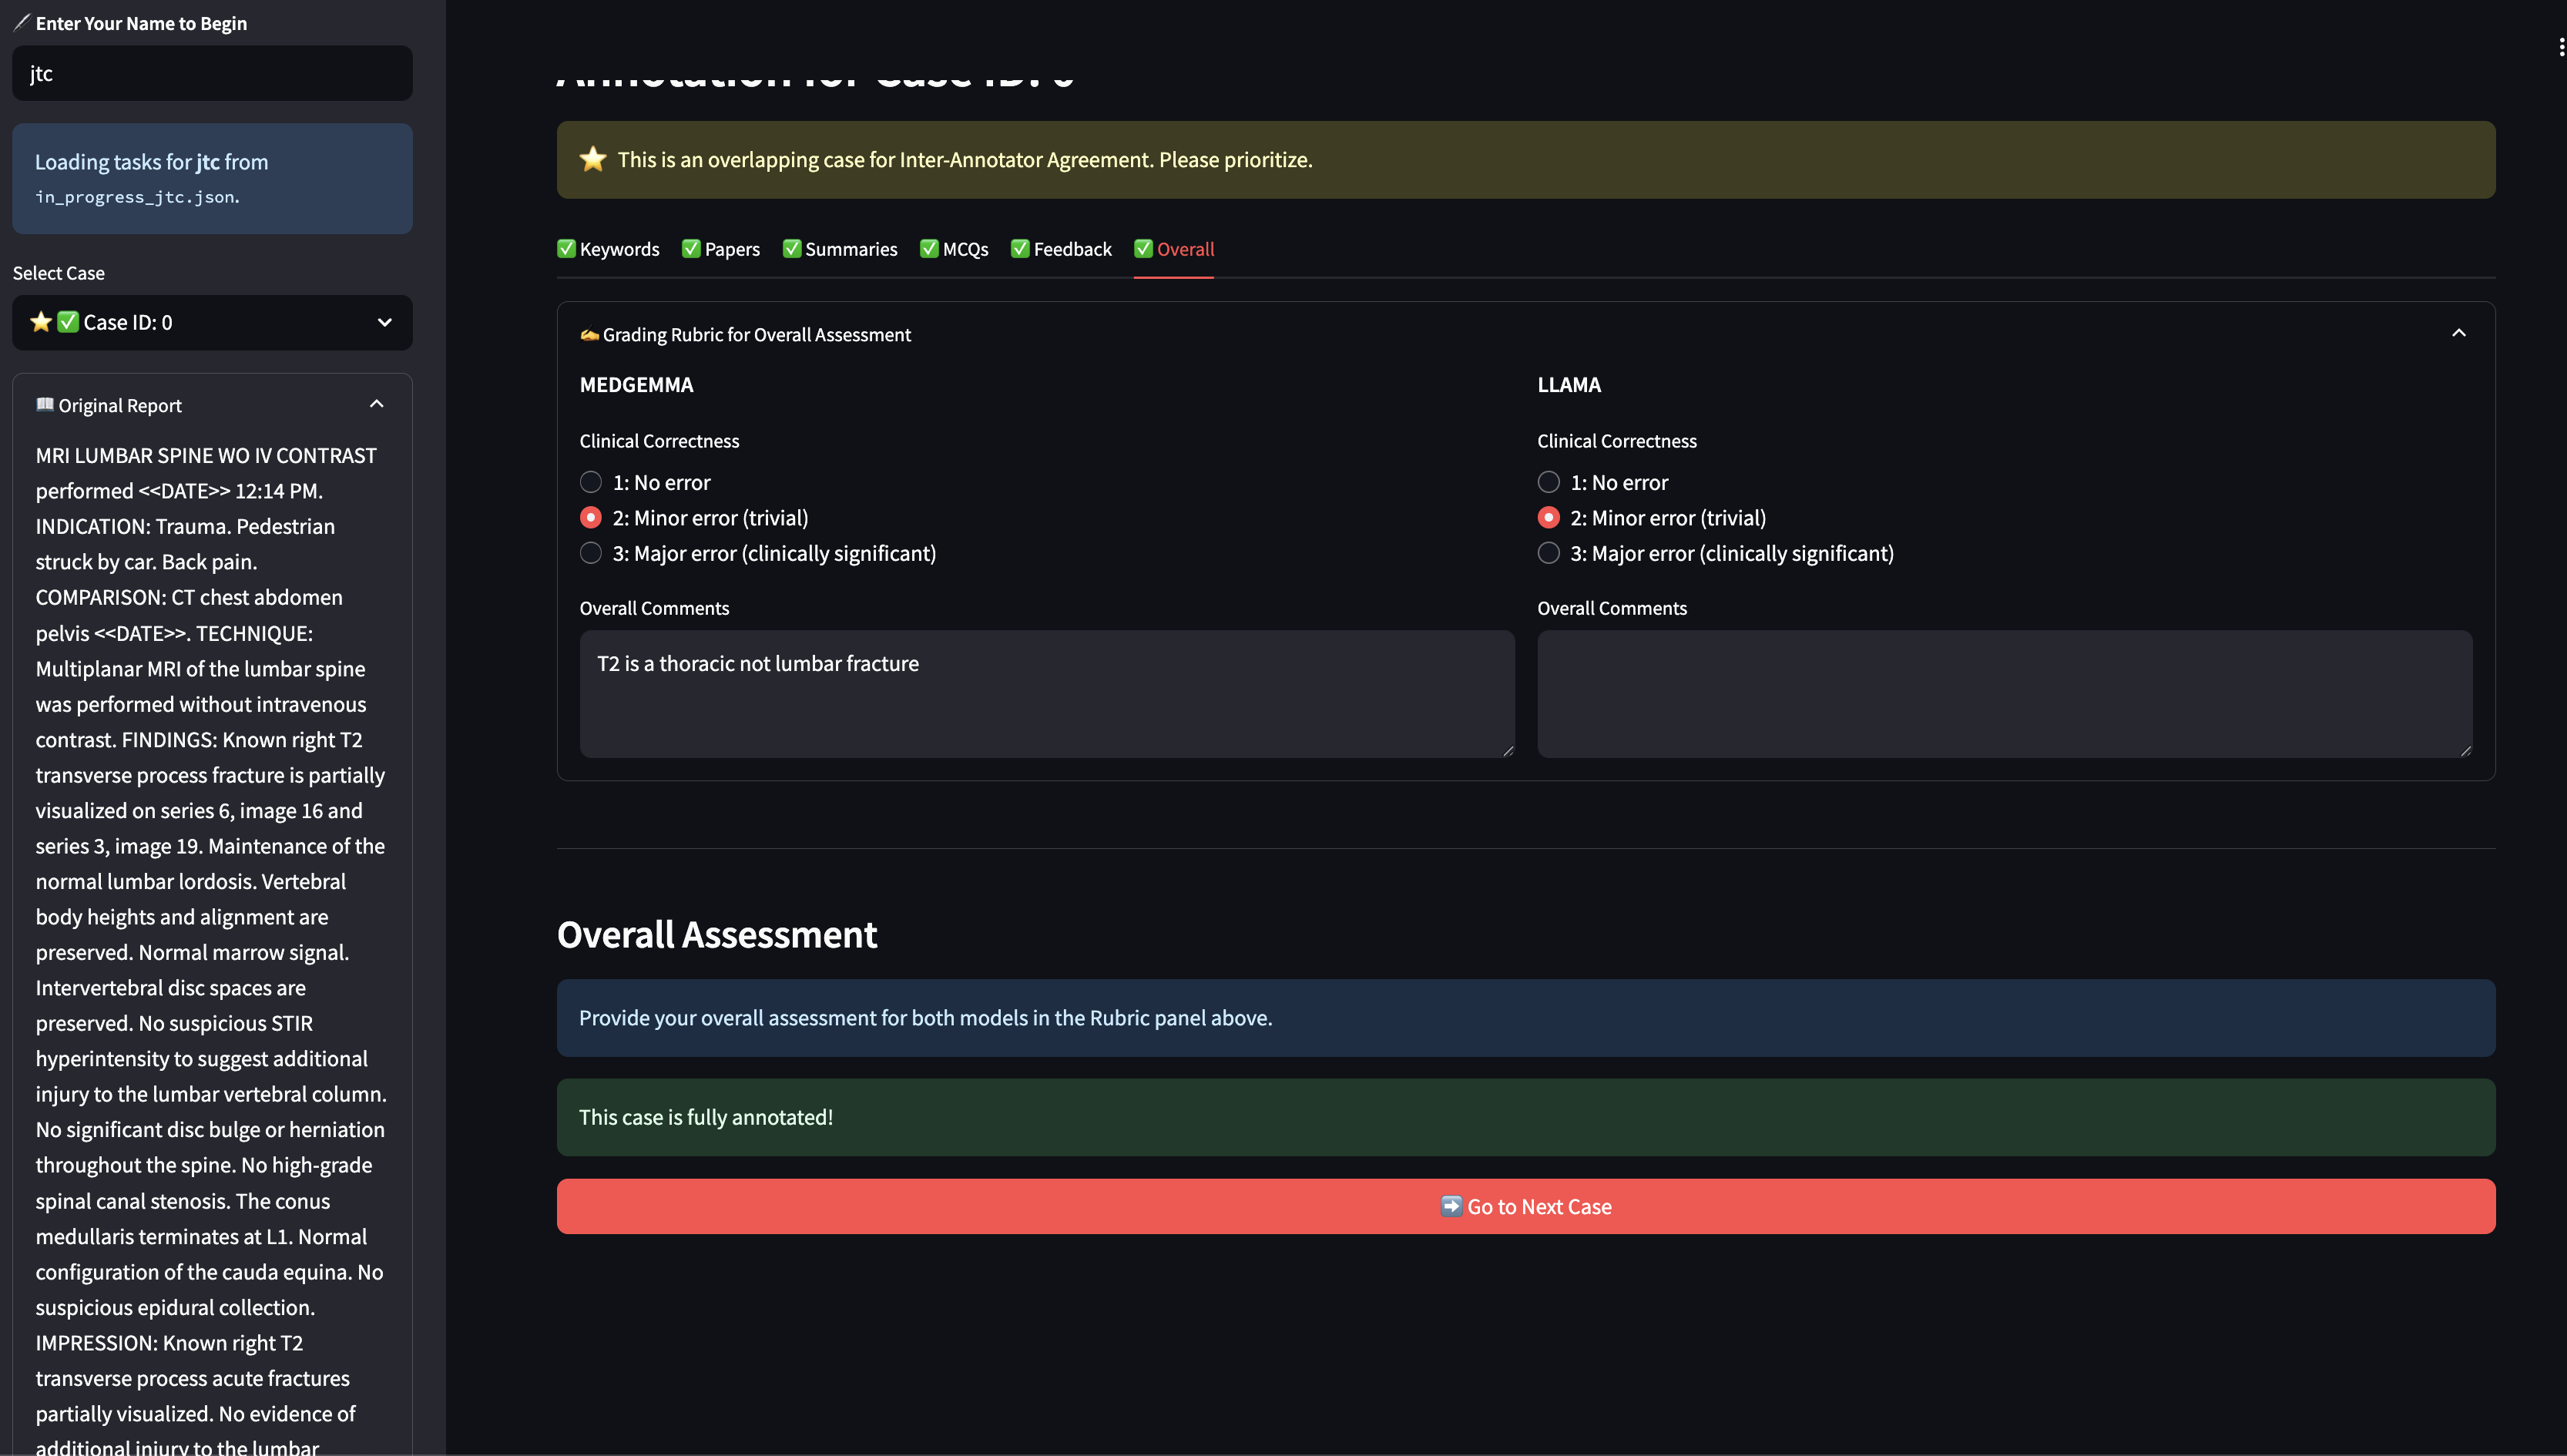Collapse the Grading Rubric expander chevron
This screenshot has width=2567, height=1456.
(x=2458, y=333)
